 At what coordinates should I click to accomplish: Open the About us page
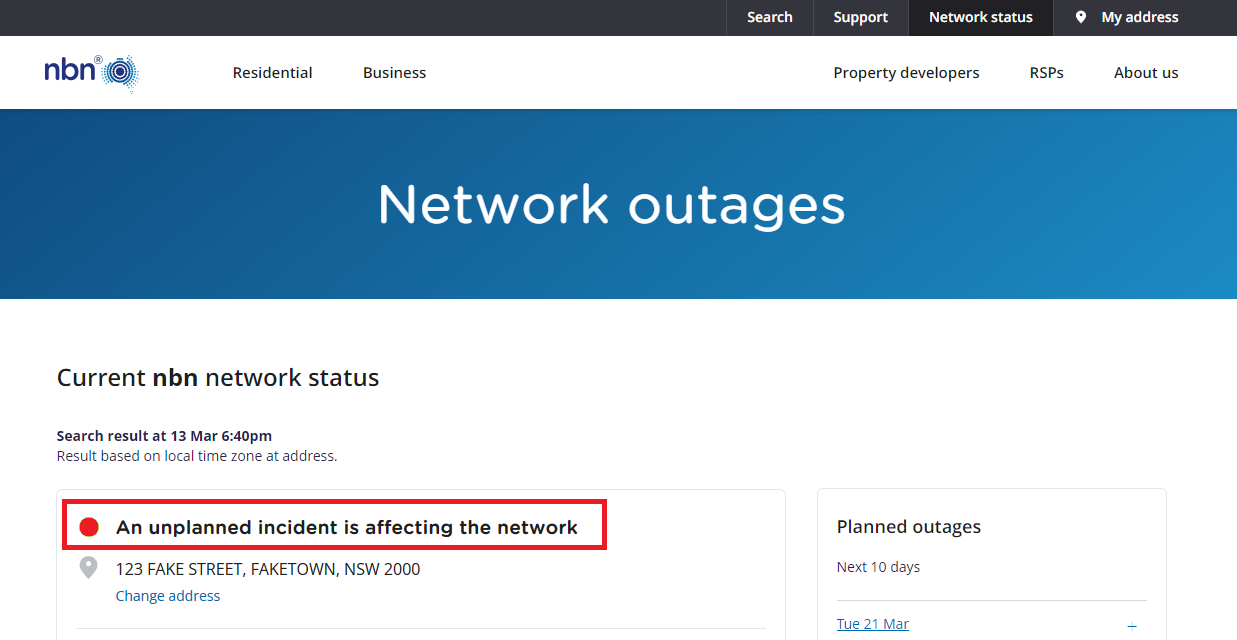[1145, 72]
